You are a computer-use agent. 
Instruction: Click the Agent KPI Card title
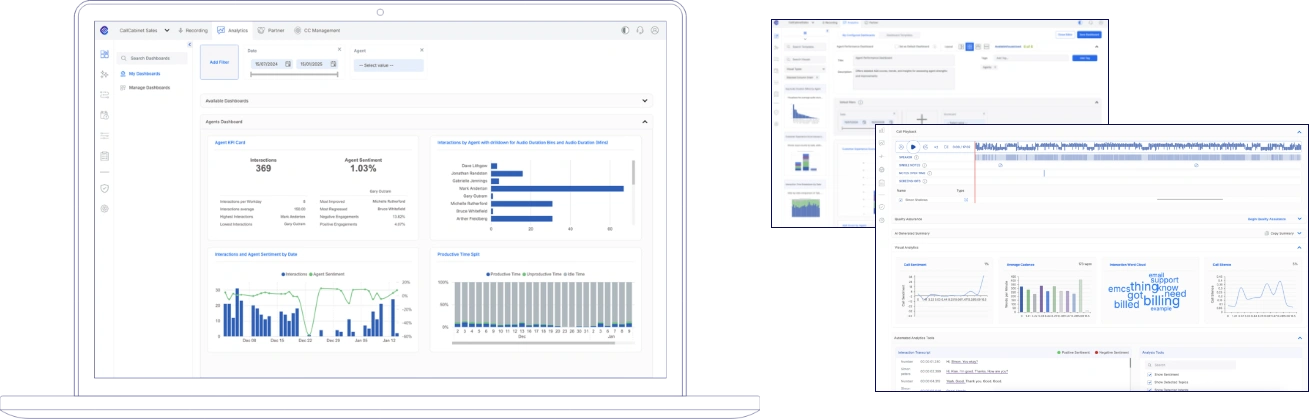pyautogui.click(x=229, y=142)
